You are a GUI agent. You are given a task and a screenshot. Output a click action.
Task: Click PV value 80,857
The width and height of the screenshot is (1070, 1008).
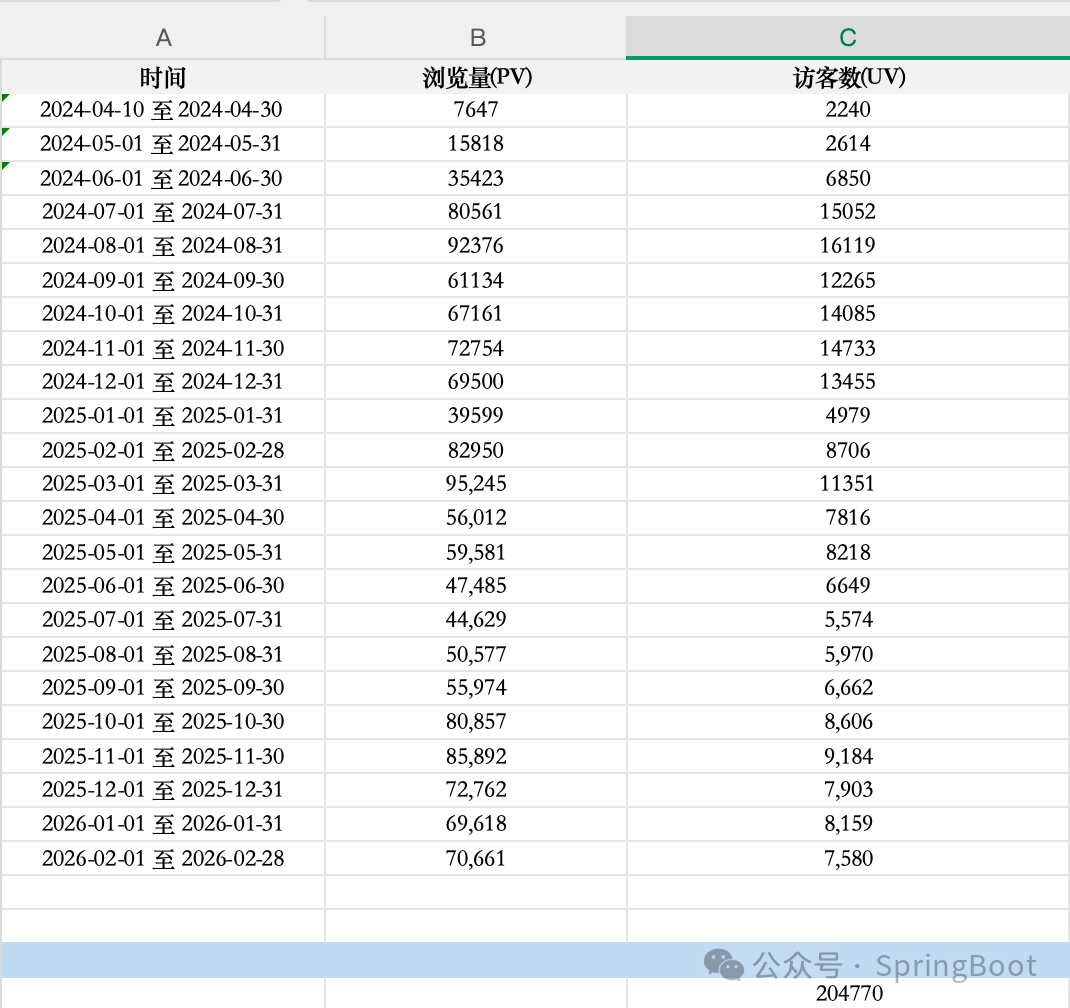point(476,721)
